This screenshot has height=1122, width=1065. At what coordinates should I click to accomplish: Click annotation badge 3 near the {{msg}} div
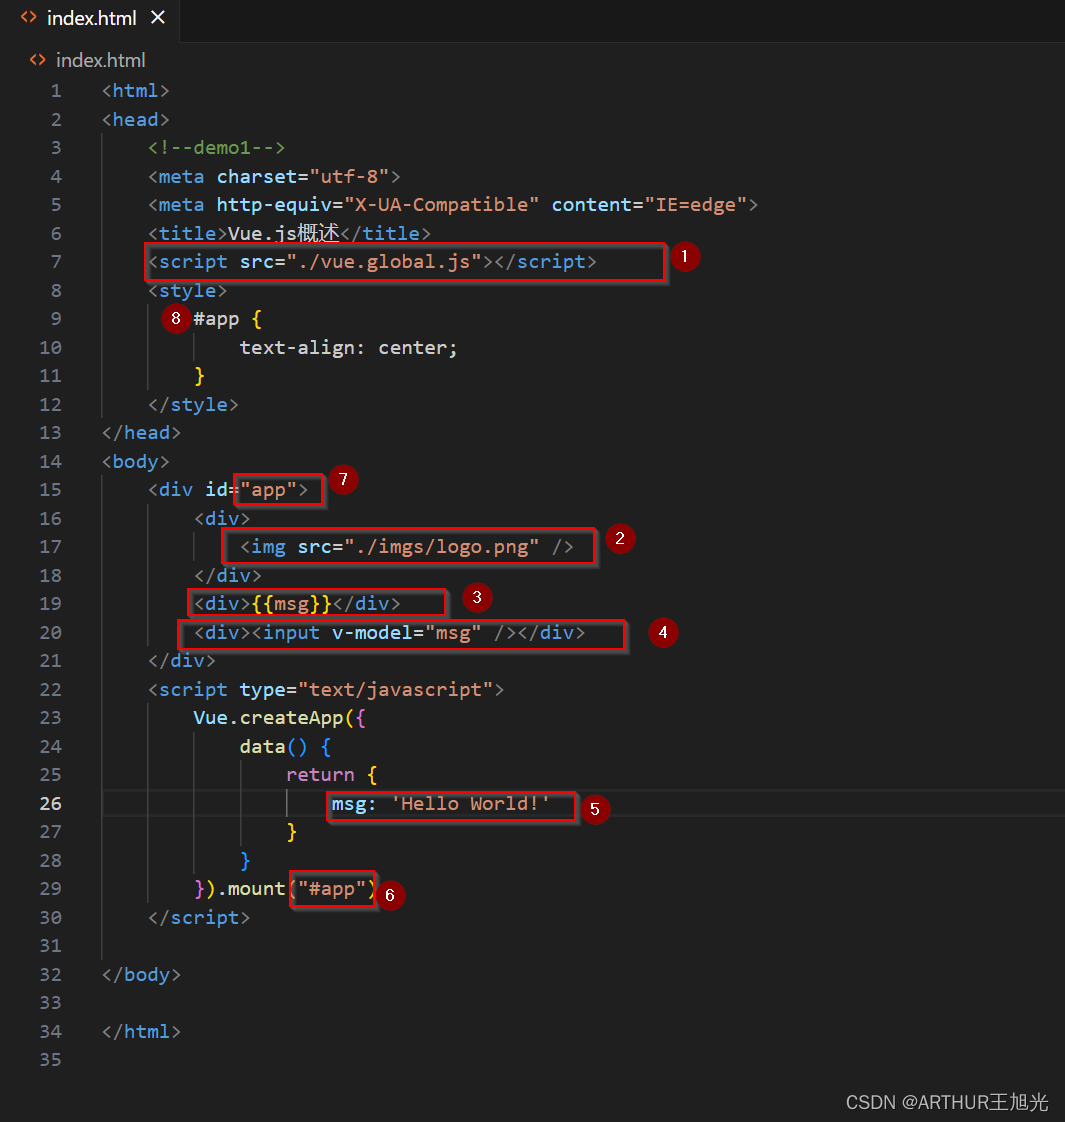(x=477, y=597)
